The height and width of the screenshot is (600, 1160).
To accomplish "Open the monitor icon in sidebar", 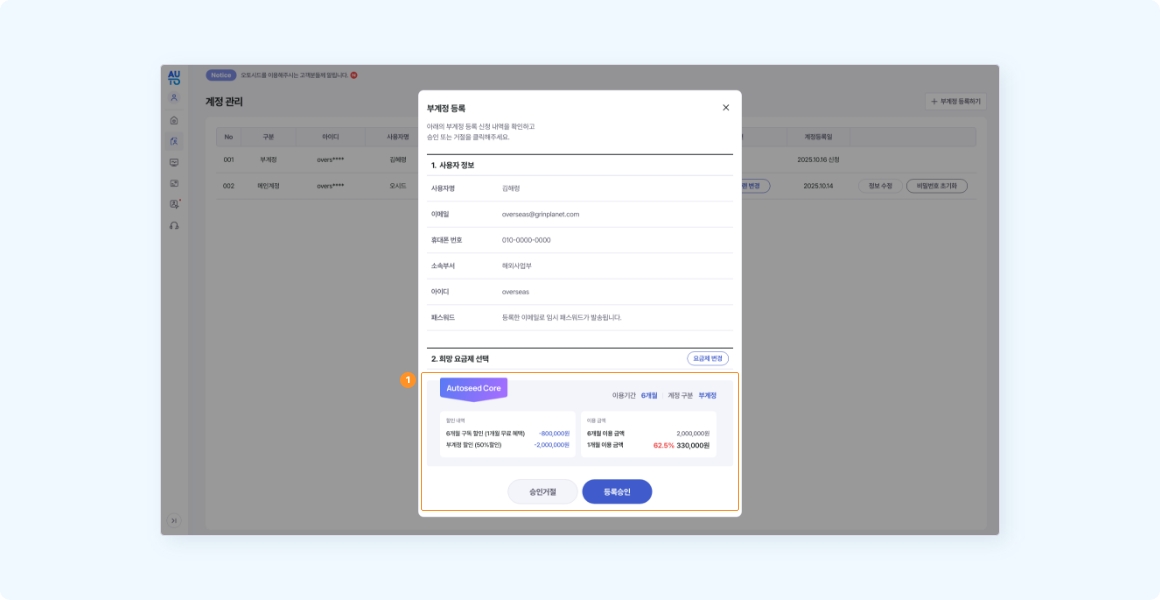I will coord(174,162).
